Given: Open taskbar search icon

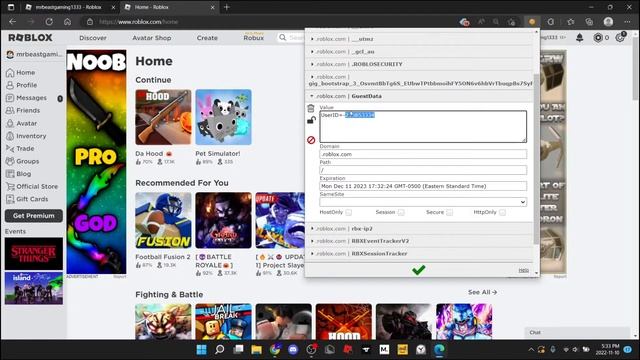Looking at the screenshot, I should coord(220,349).
